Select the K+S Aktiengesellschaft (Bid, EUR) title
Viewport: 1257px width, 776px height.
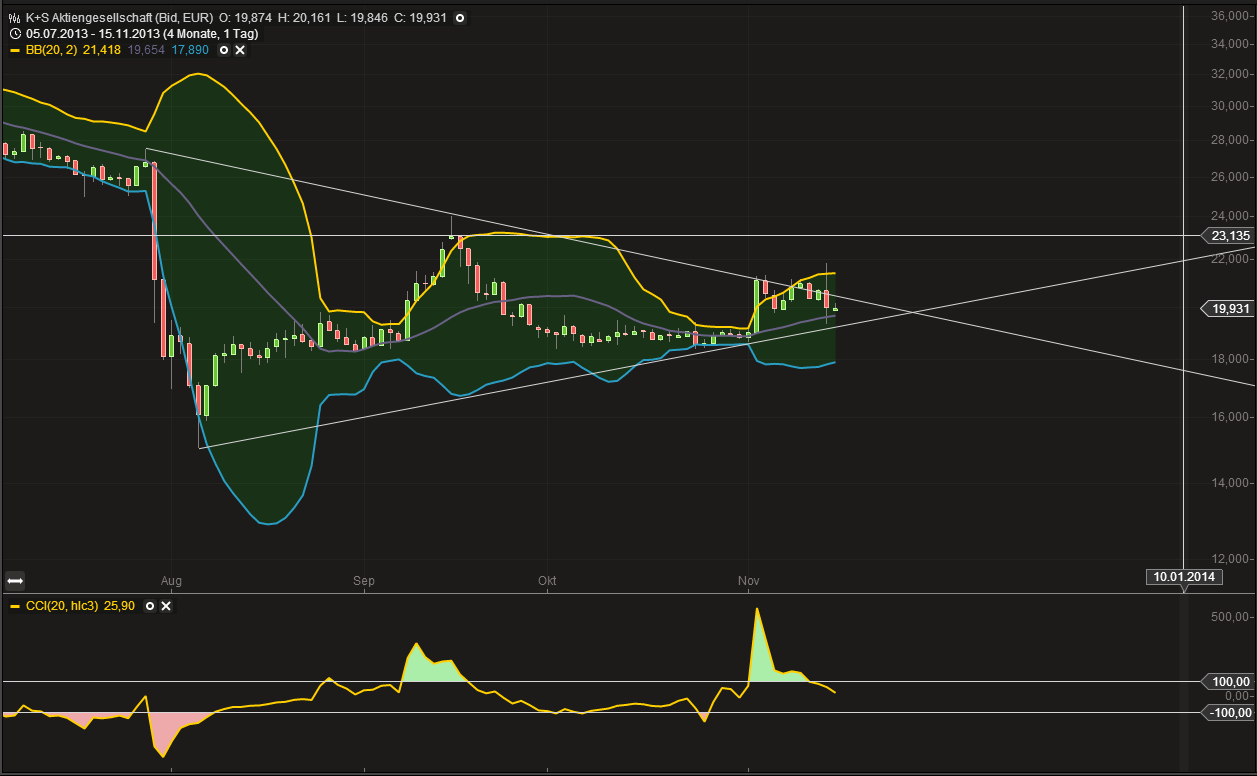(118, 18)
